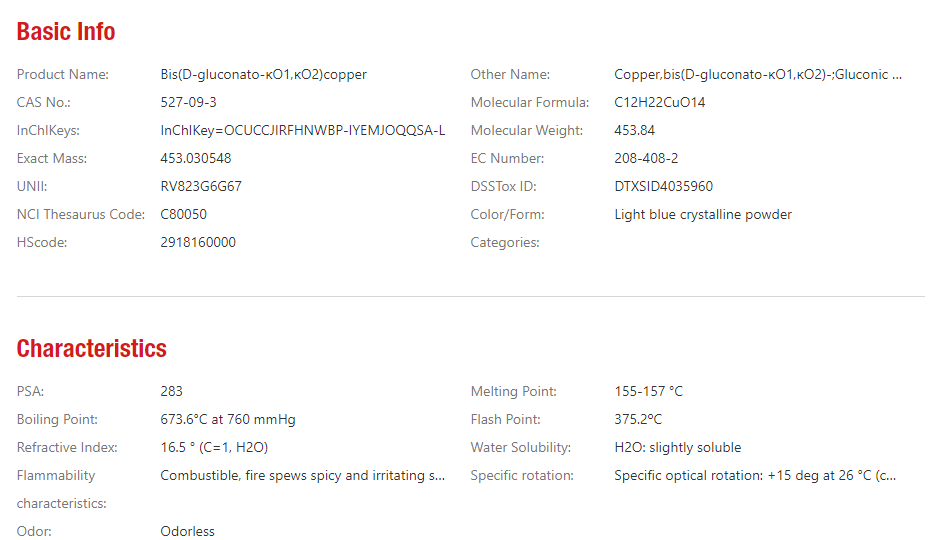This screenshot has height=540, width=949.
Task: Click the product name Bis(D-gluconato) copper value
Action: (263, 74)
